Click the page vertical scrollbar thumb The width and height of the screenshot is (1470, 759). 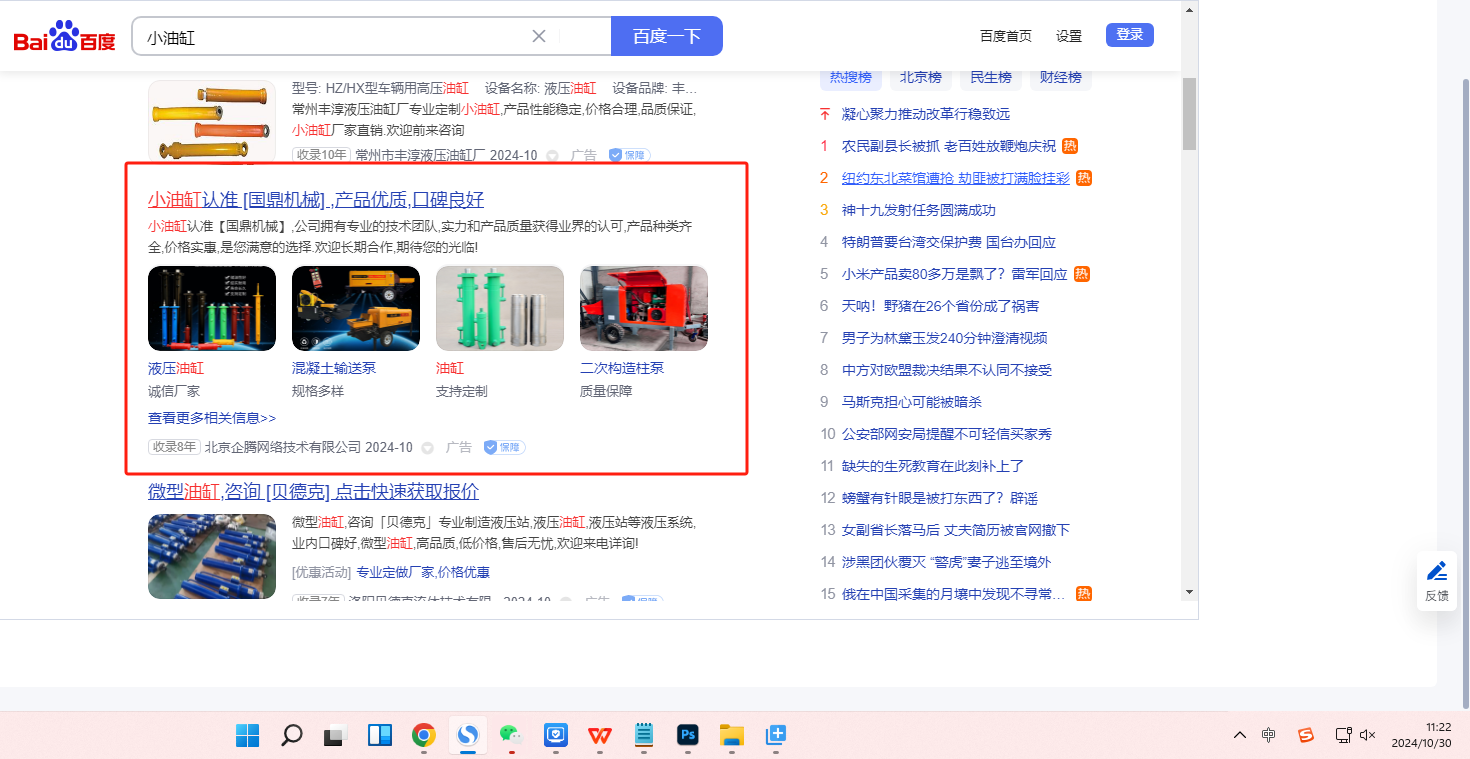(1189, 114)
